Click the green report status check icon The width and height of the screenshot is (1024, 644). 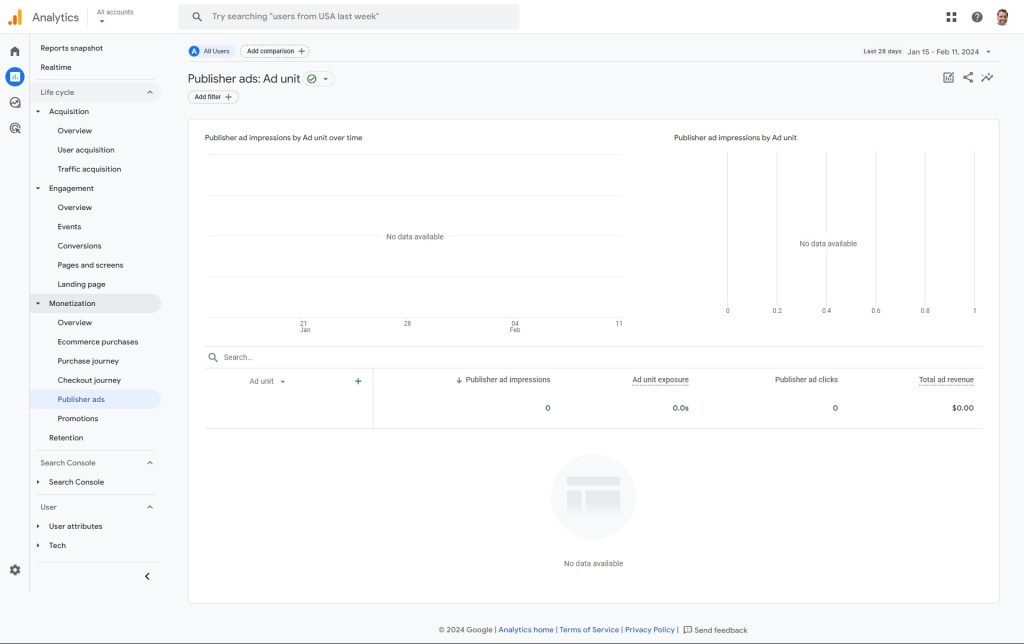click(312, 79)
